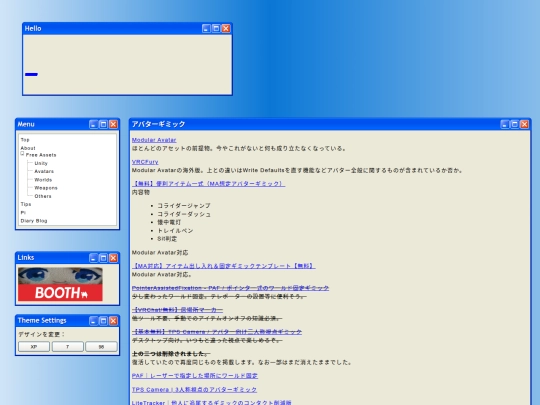The image size is (540, 405).
Task: Maximize the Theme Settings window
Action: tap(103, 321)
